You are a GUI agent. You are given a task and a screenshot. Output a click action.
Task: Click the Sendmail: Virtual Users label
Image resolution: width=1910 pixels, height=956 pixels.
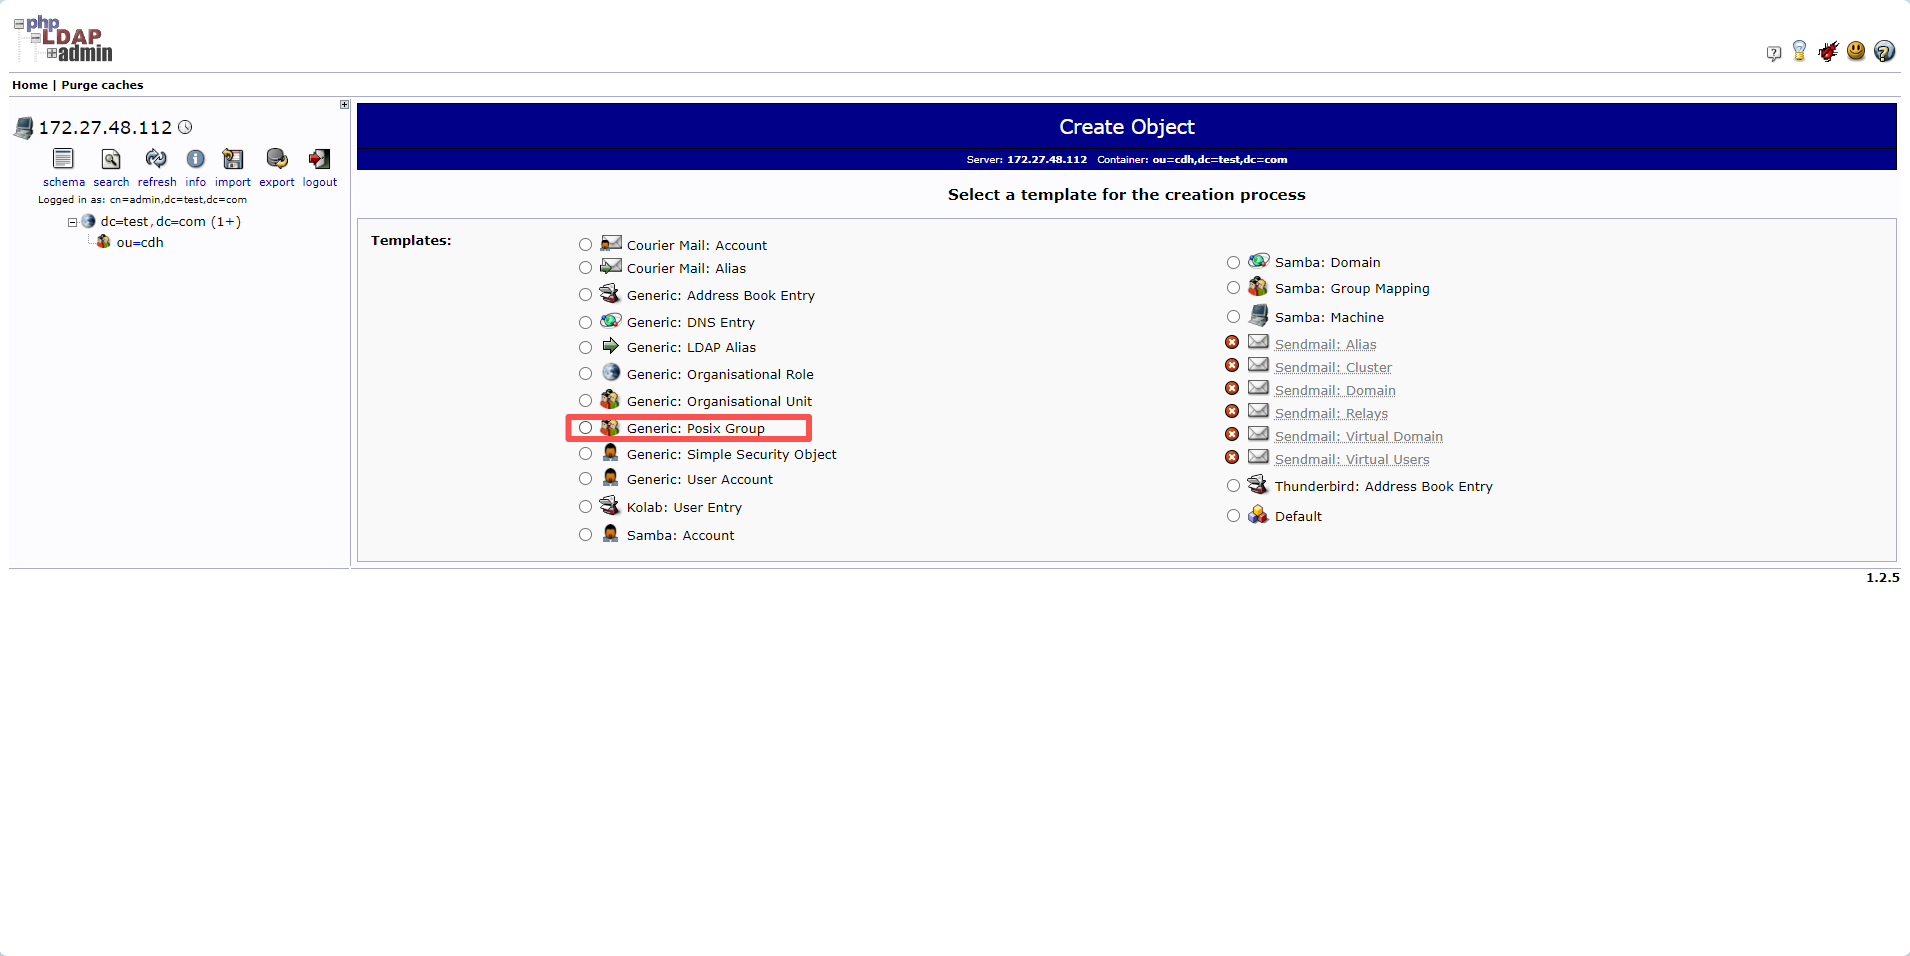1352,460
